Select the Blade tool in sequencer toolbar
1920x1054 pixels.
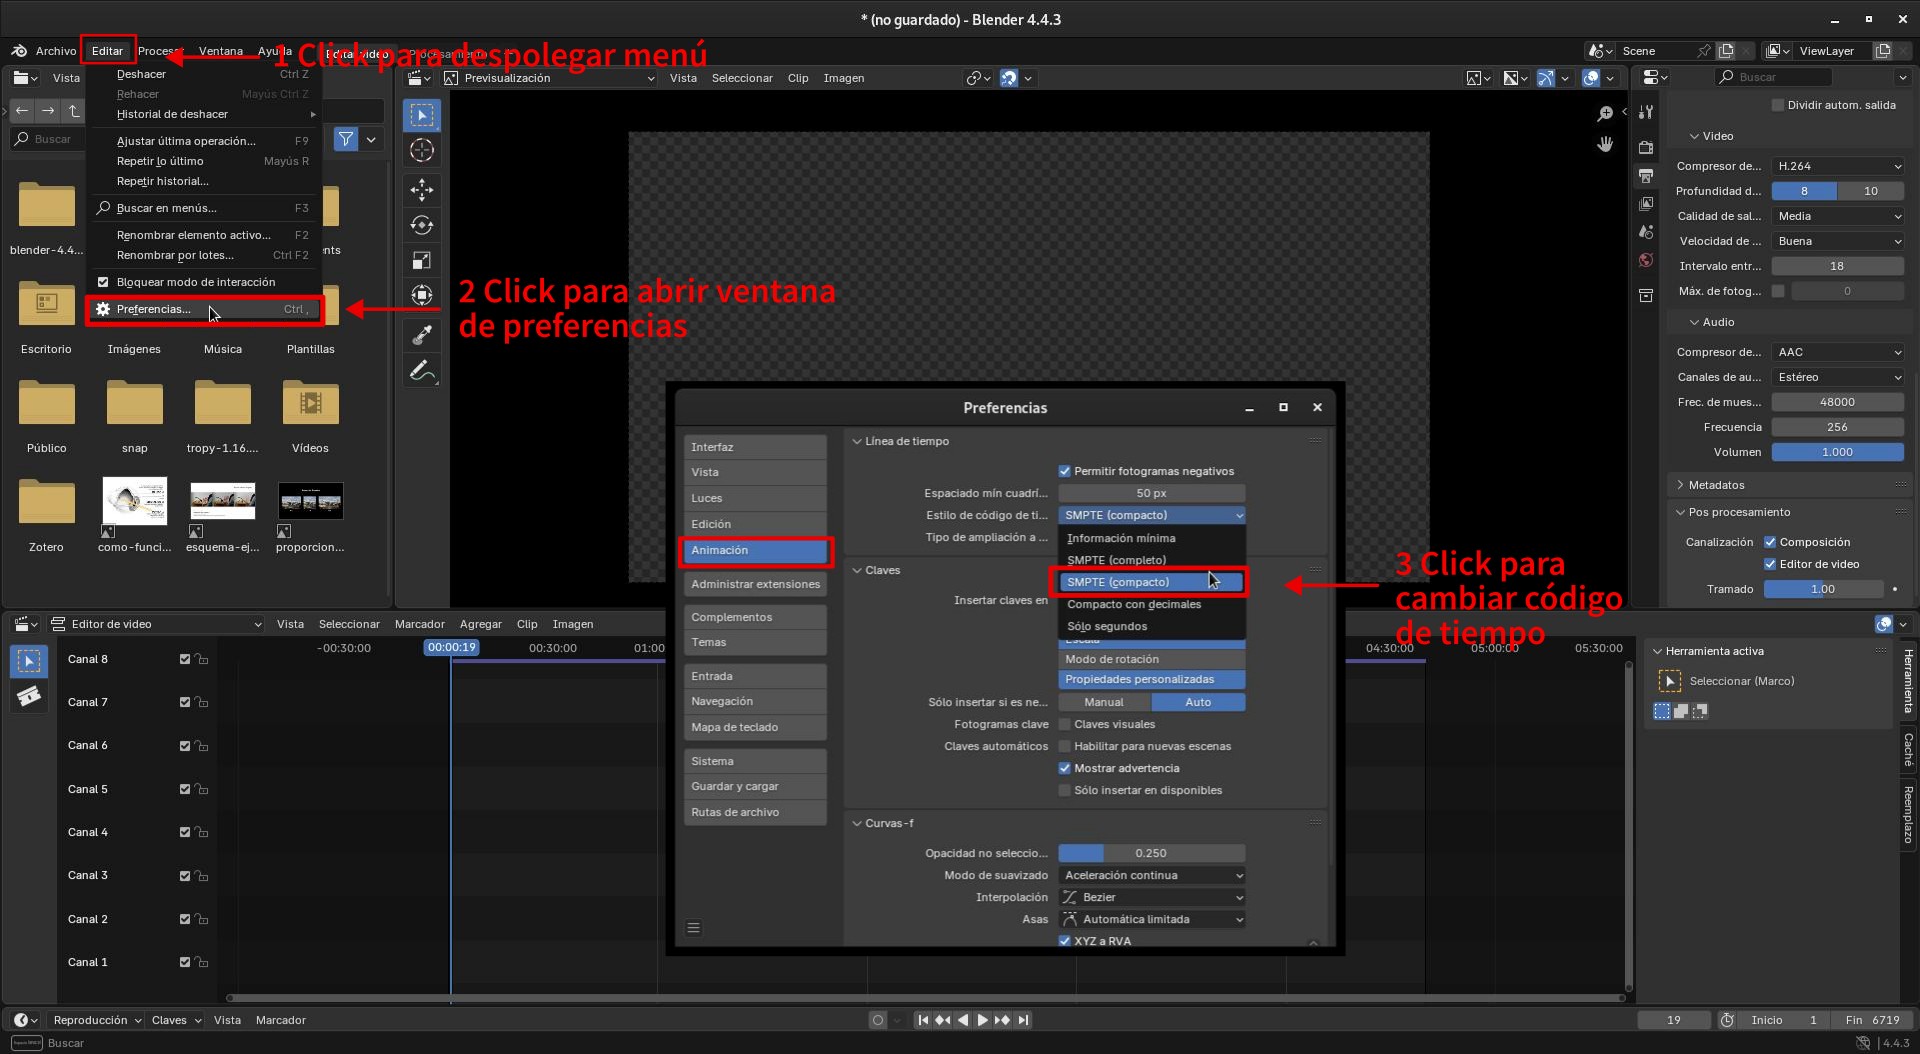click(x=29, y=696)
